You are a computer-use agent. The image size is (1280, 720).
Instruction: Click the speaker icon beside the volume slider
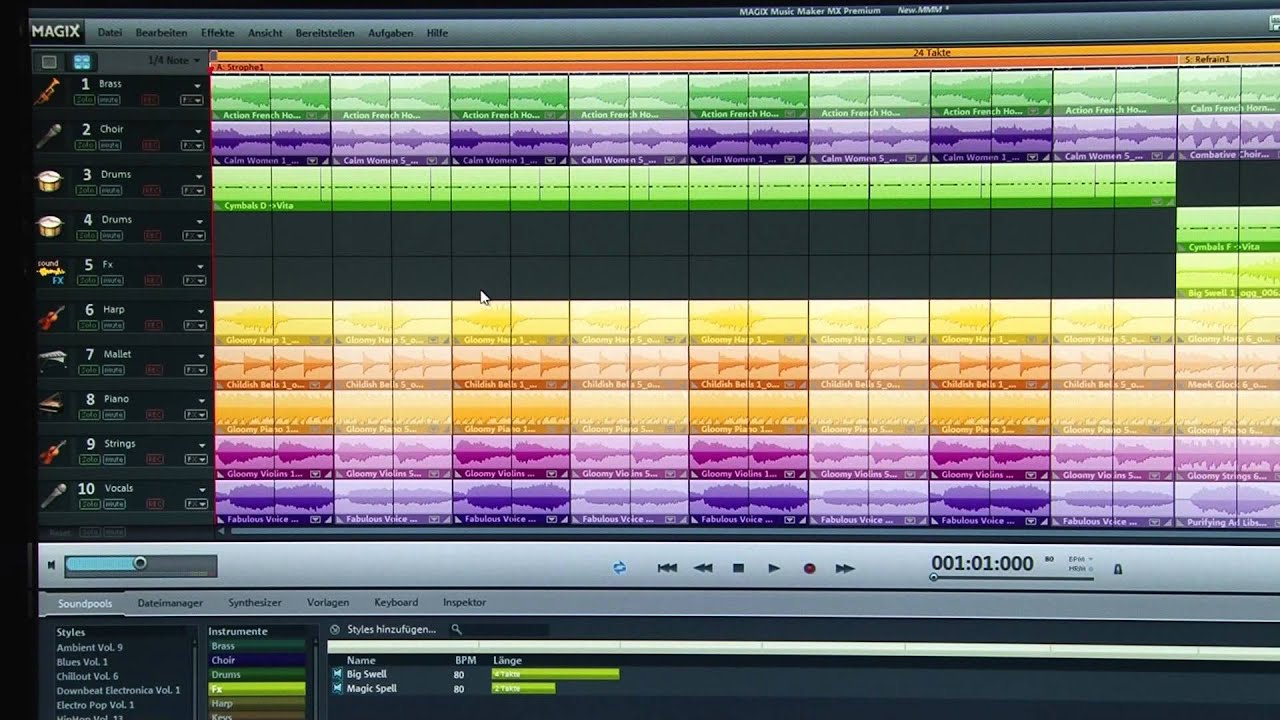tap(52, 565)
